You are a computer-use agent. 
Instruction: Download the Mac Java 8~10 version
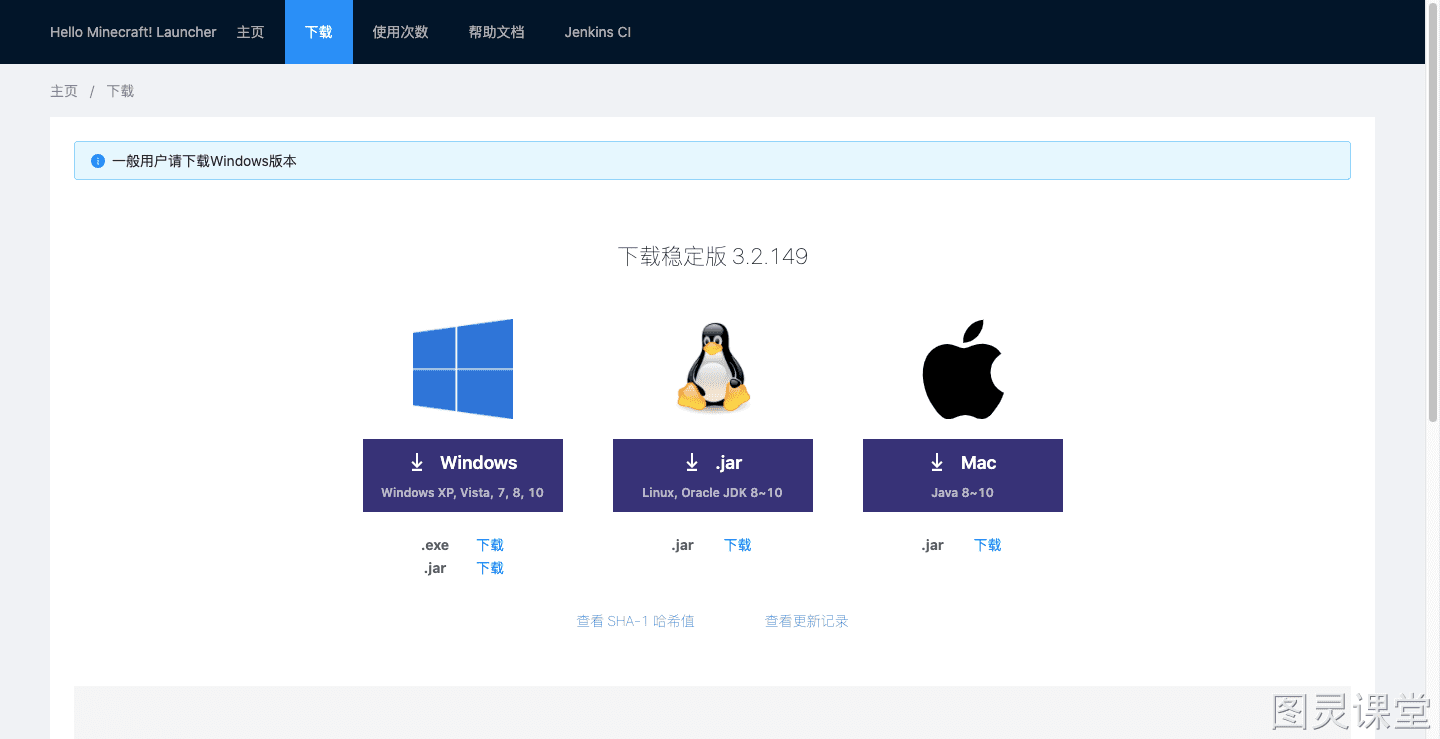click(963, 475)
